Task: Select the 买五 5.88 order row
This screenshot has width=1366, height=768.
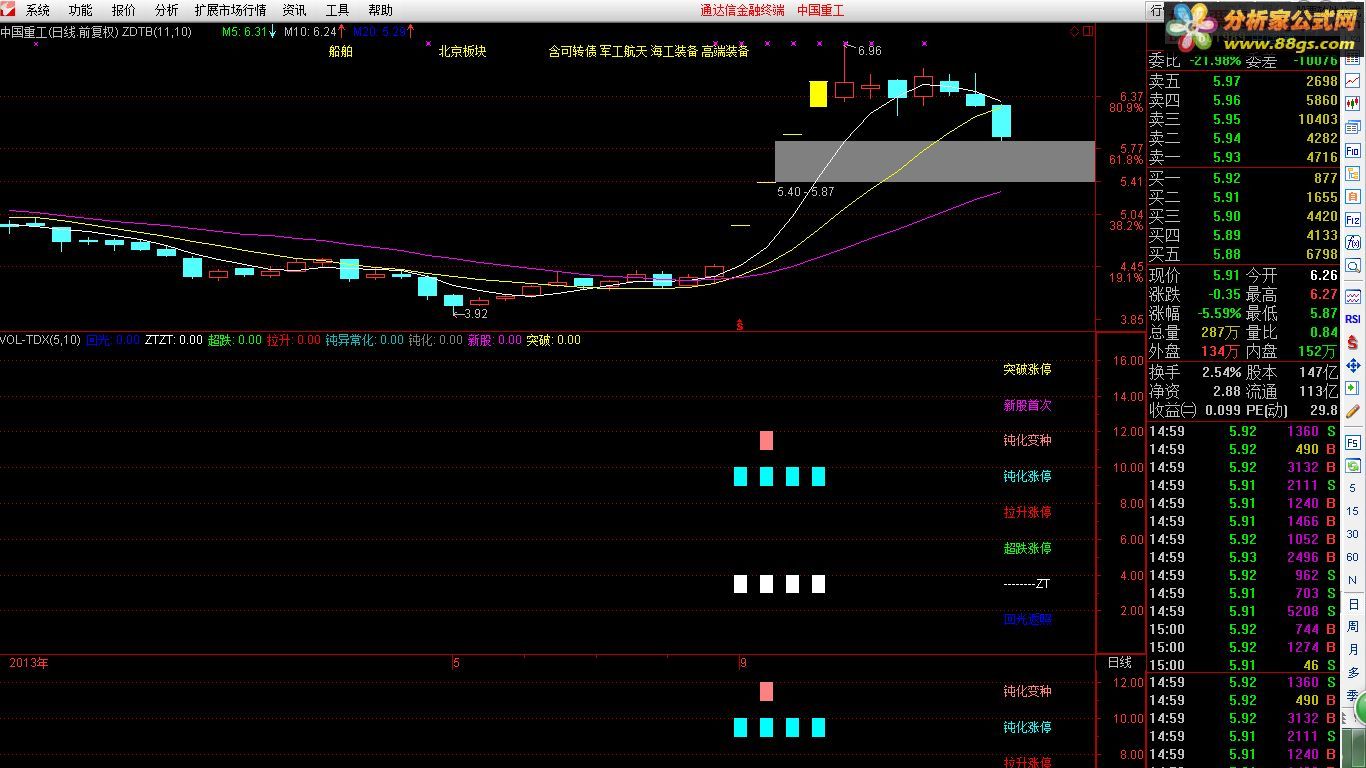Action: coord(1243,254)
